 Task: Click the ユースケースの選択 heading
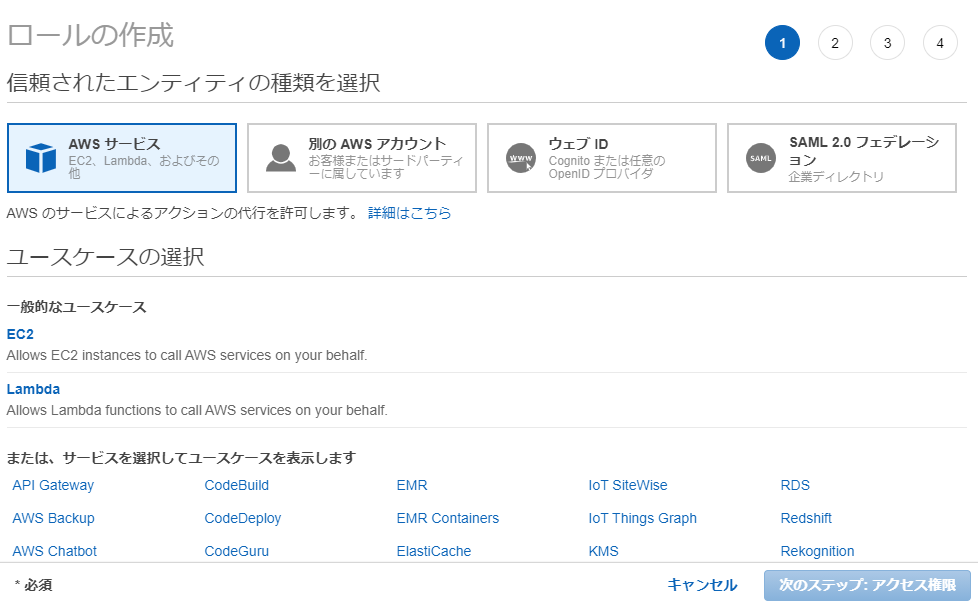(x=105, y=257)
